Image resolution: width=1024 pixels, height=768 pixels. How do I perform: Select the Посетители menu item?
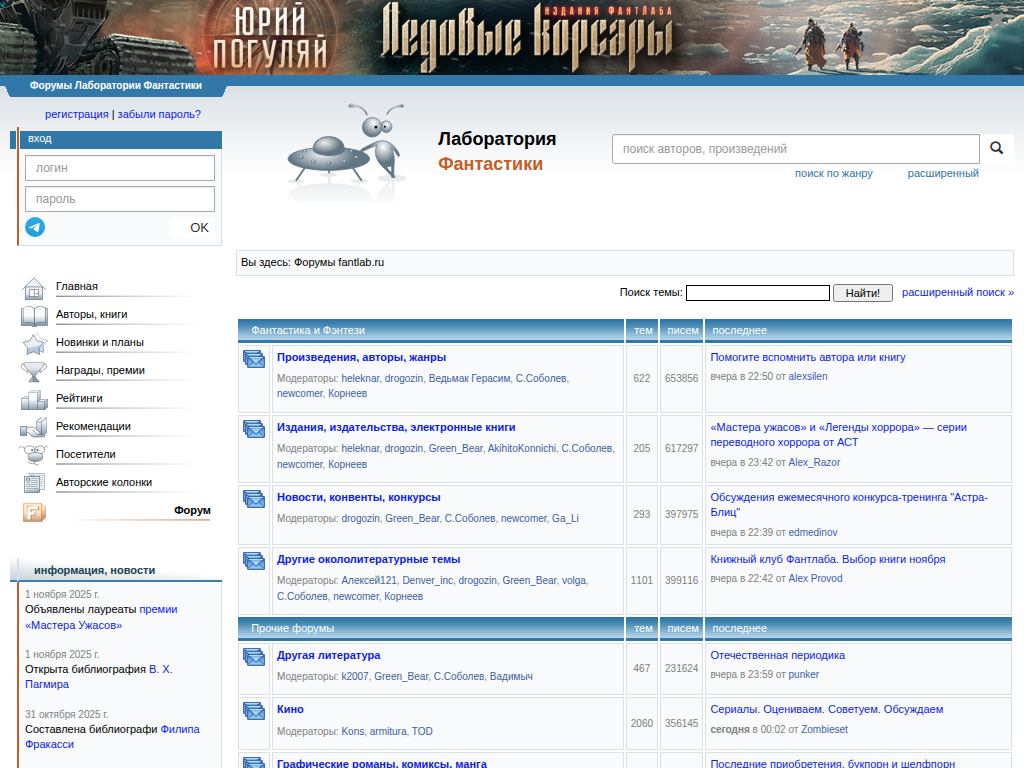(86, 454)
